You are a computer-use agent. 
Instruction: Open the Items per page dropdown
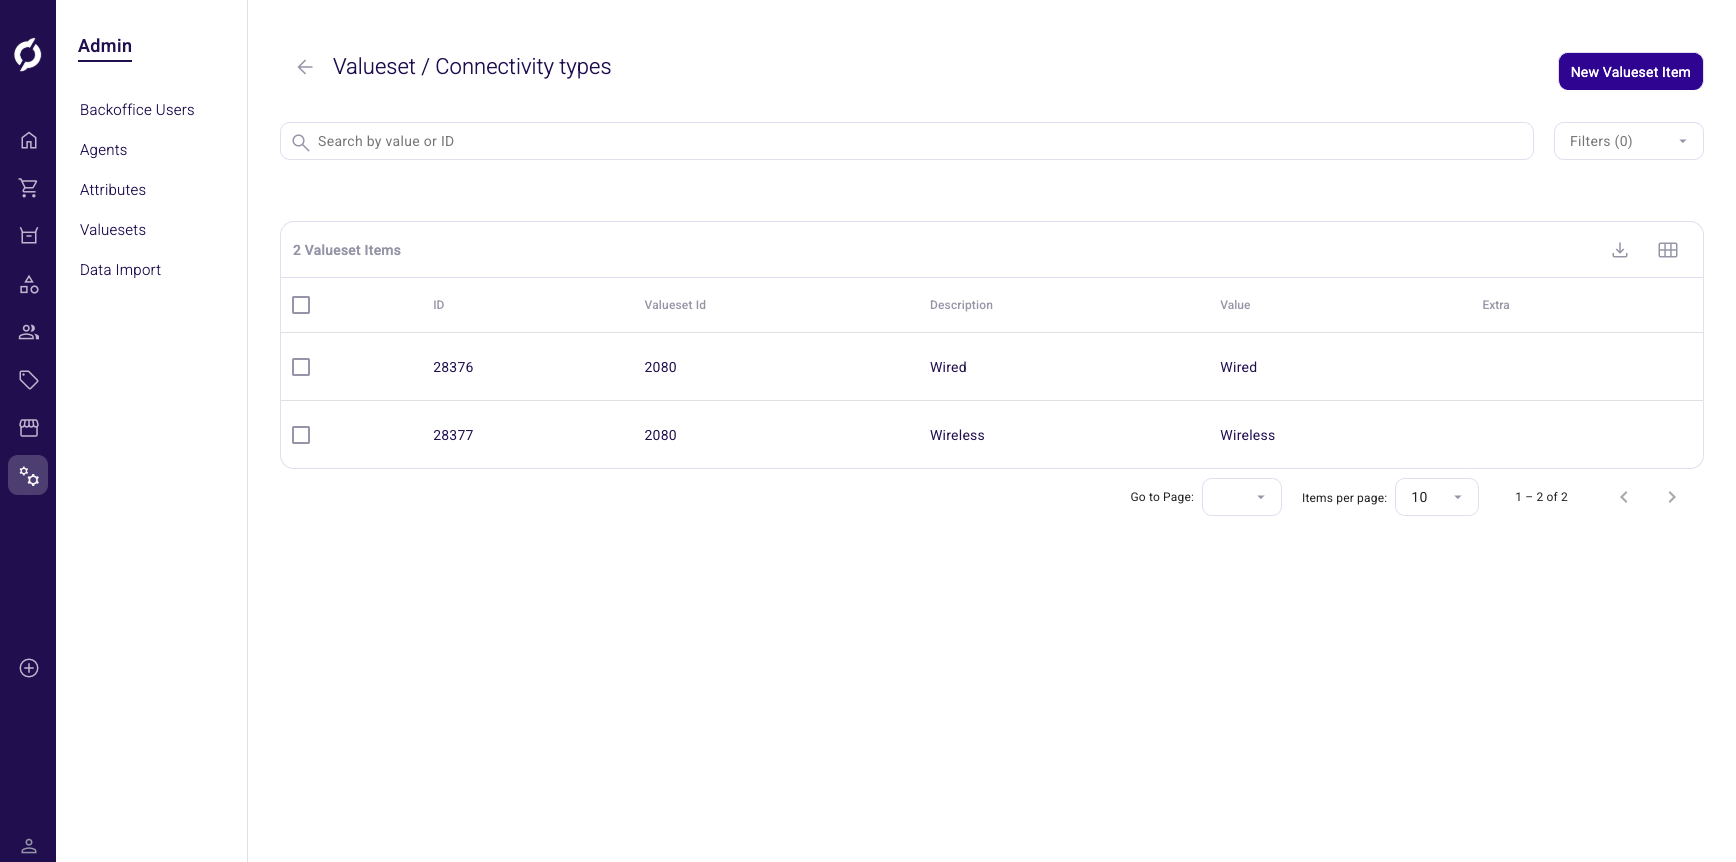pyautogui.click(x=1436, y=497)
